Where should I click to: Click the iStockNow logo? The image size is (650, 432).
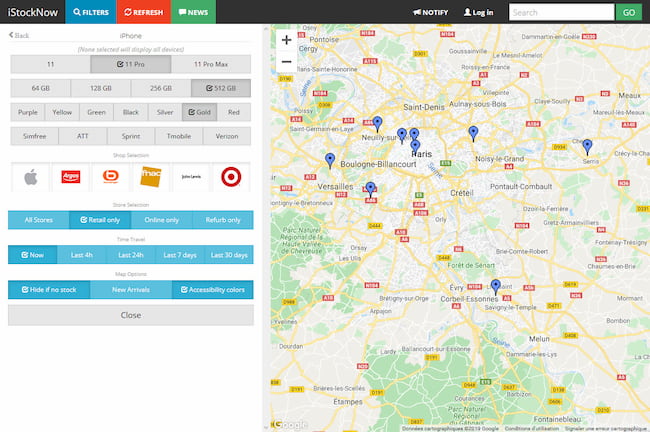coord(32,12)
